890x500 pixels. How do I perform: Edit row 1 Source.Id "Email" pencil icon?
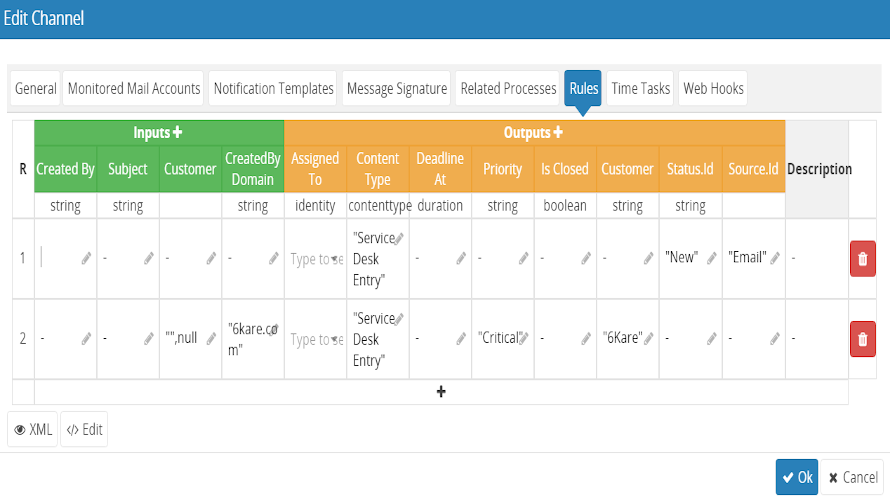pyautogui.click(x=775, y=258)
